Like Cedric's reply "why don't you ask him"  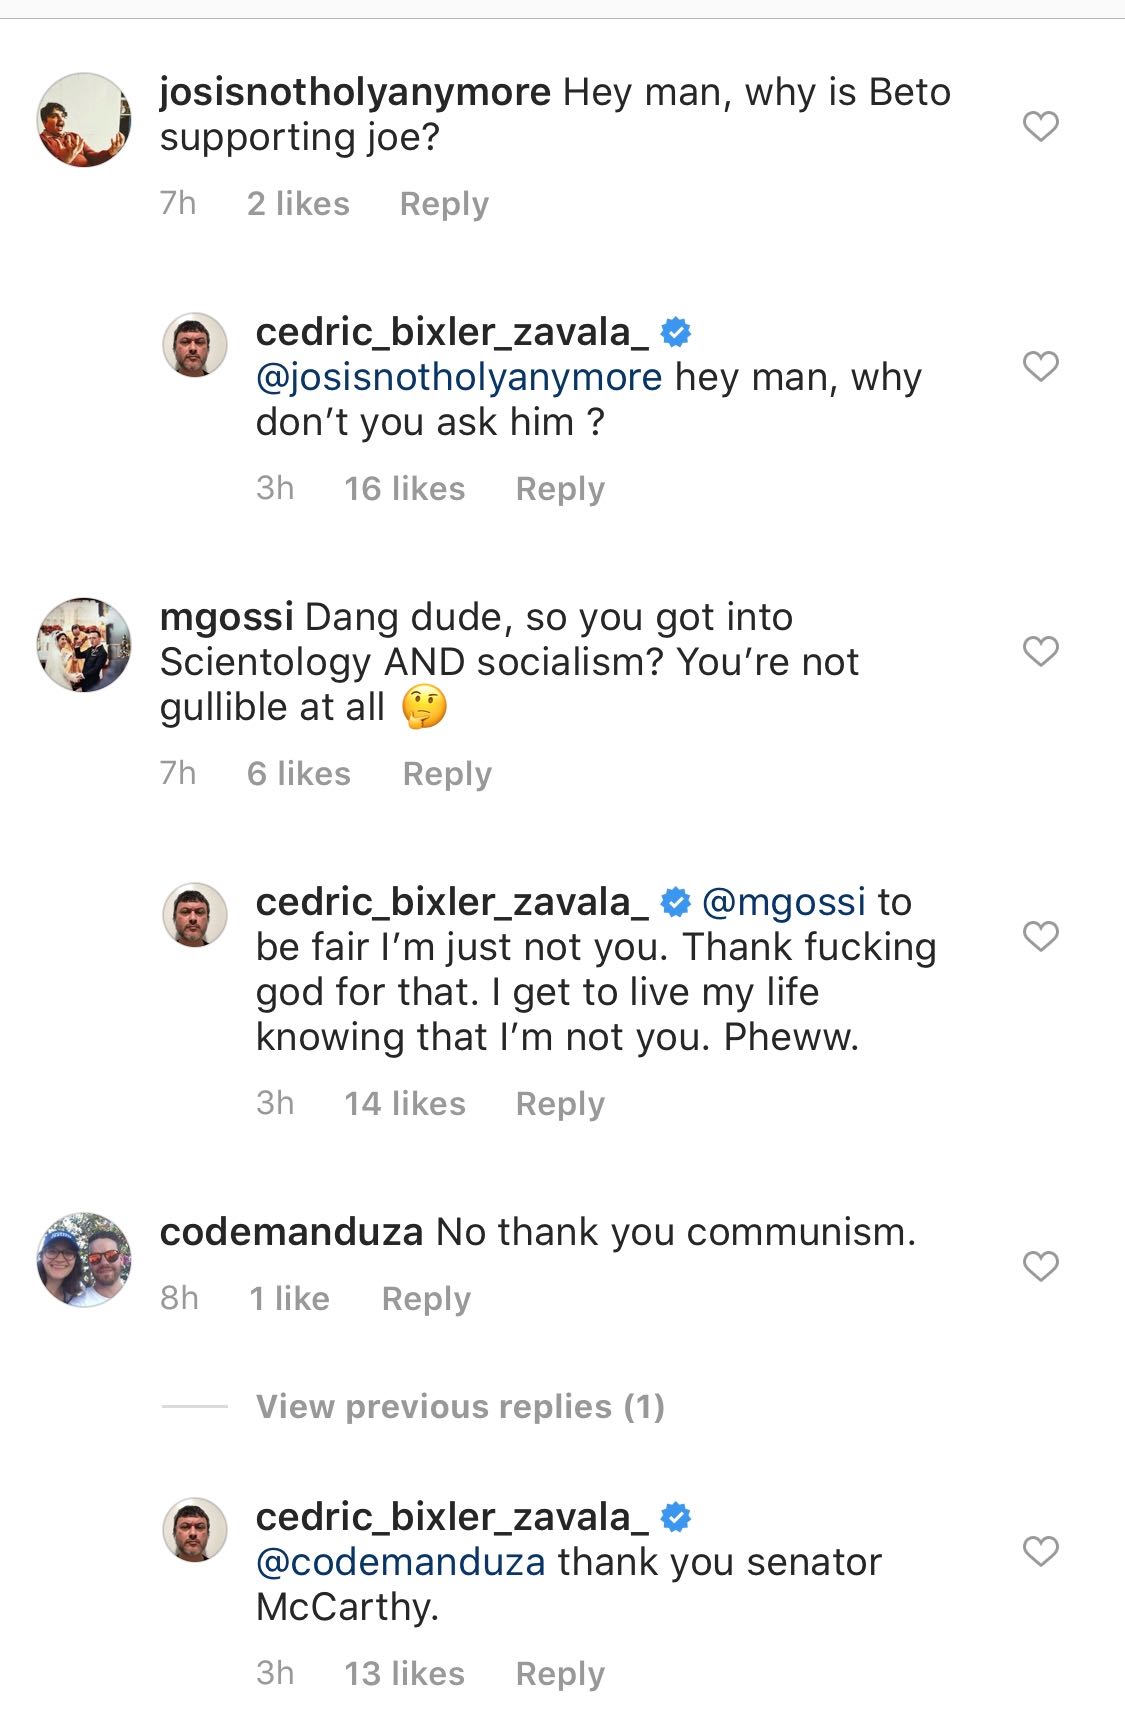point(1041,366)
